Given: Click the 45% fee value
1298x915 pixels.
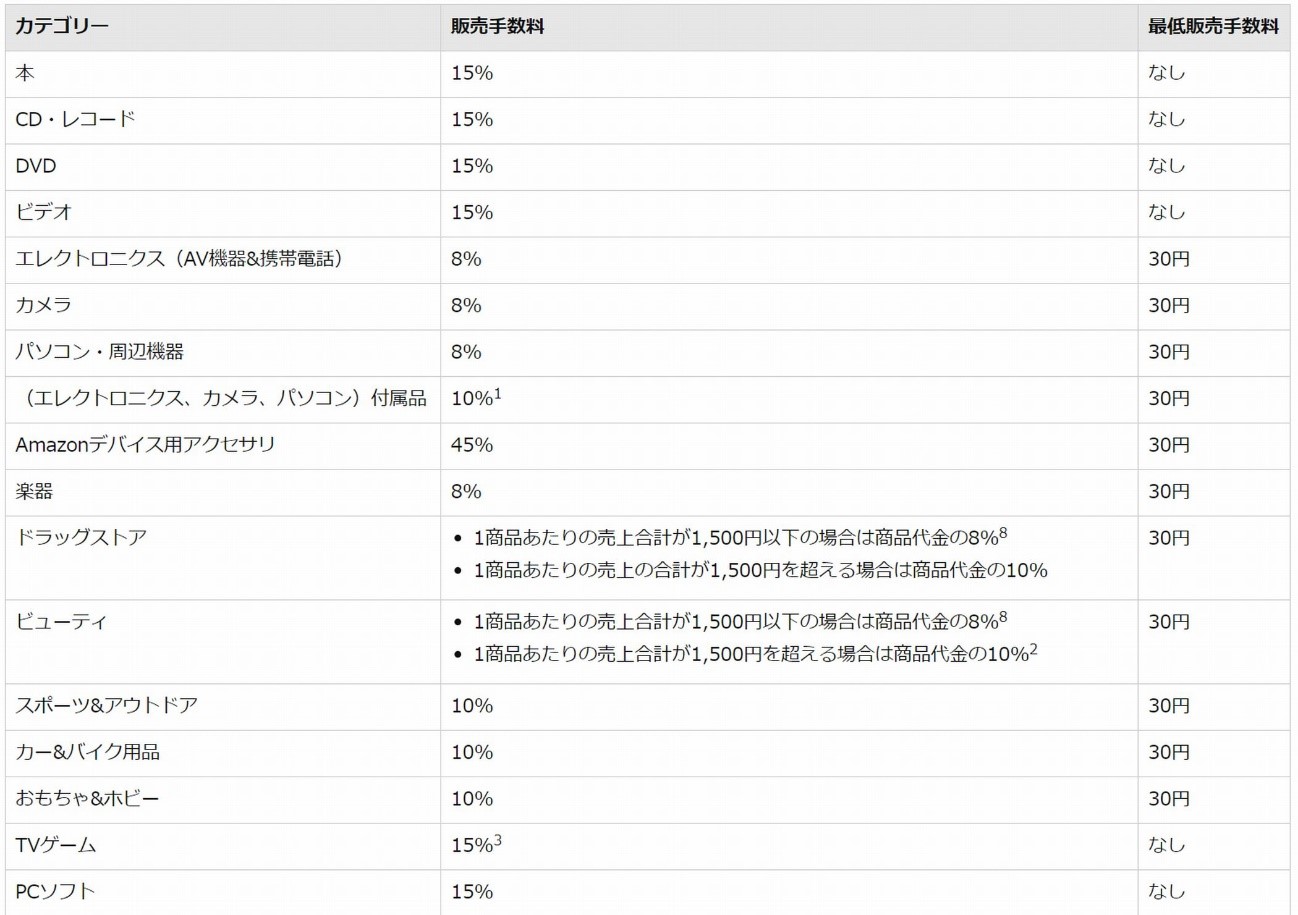Looking at the screenshot, I should click(x=471, y=445).
